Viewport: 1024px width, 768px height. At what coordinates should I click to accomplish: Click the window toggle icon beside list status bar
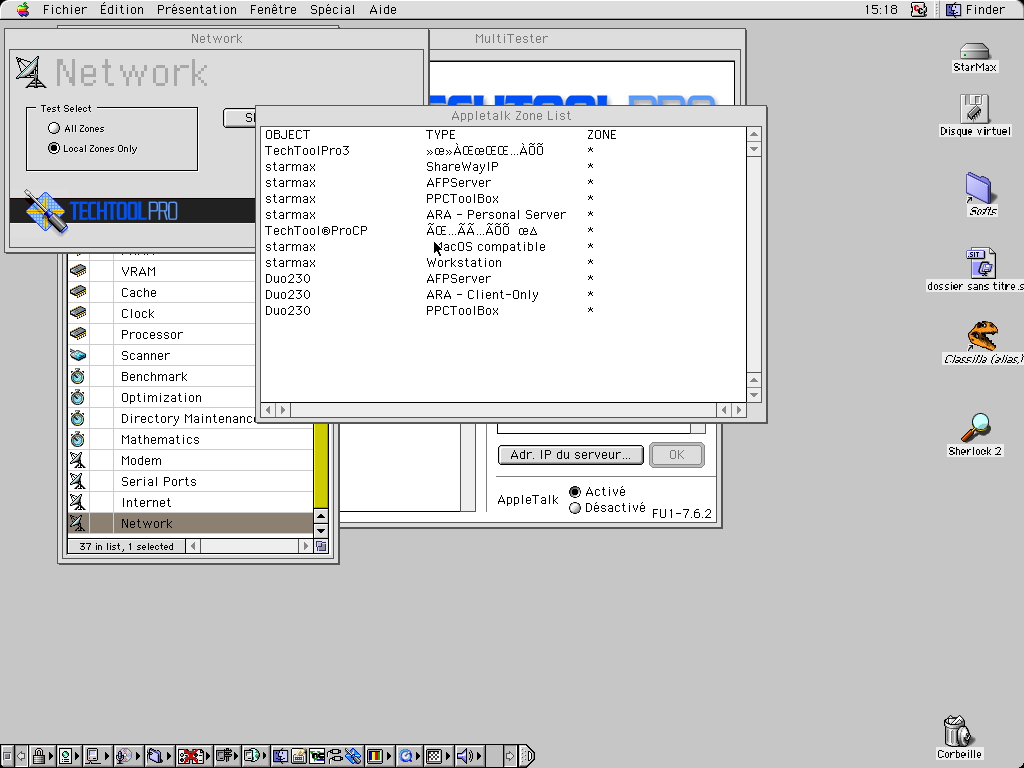[321, 546]
